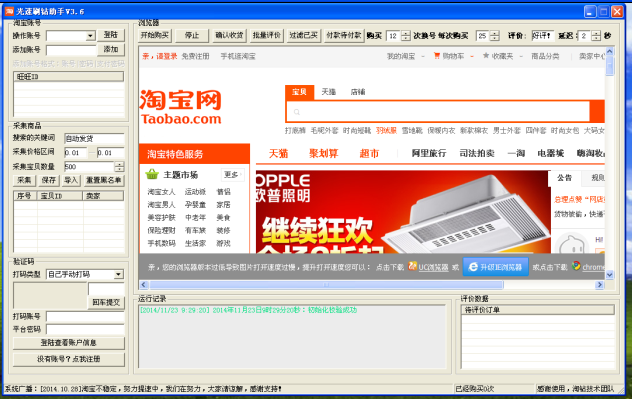Click 付款待付款 button
632x399 pixels.
click(344, 35)
